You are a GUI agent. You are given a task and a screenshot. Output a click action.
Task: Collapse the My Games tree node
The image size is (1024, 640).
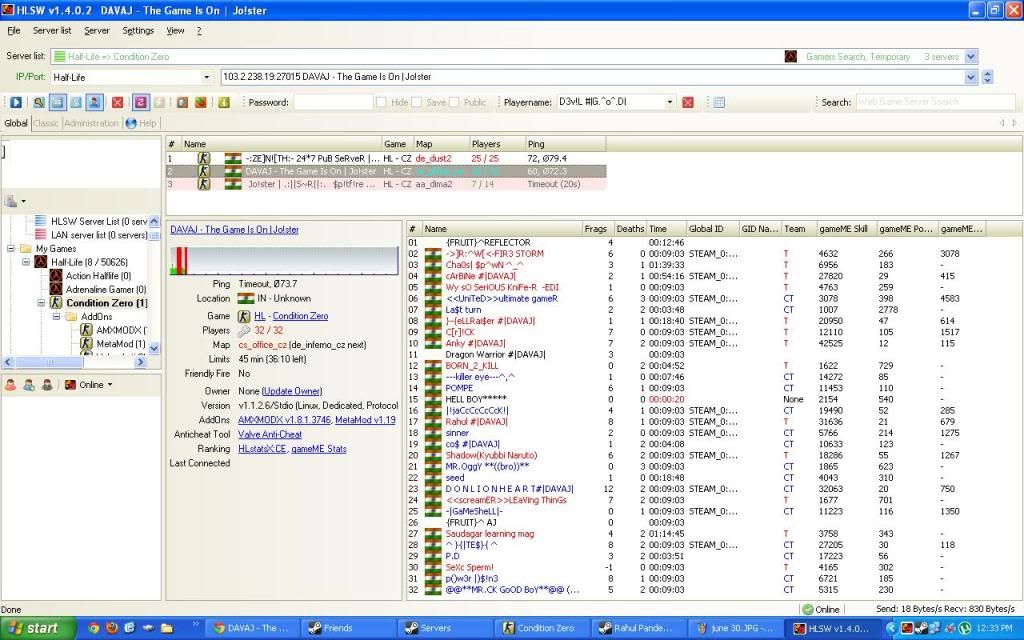point(10,249)
